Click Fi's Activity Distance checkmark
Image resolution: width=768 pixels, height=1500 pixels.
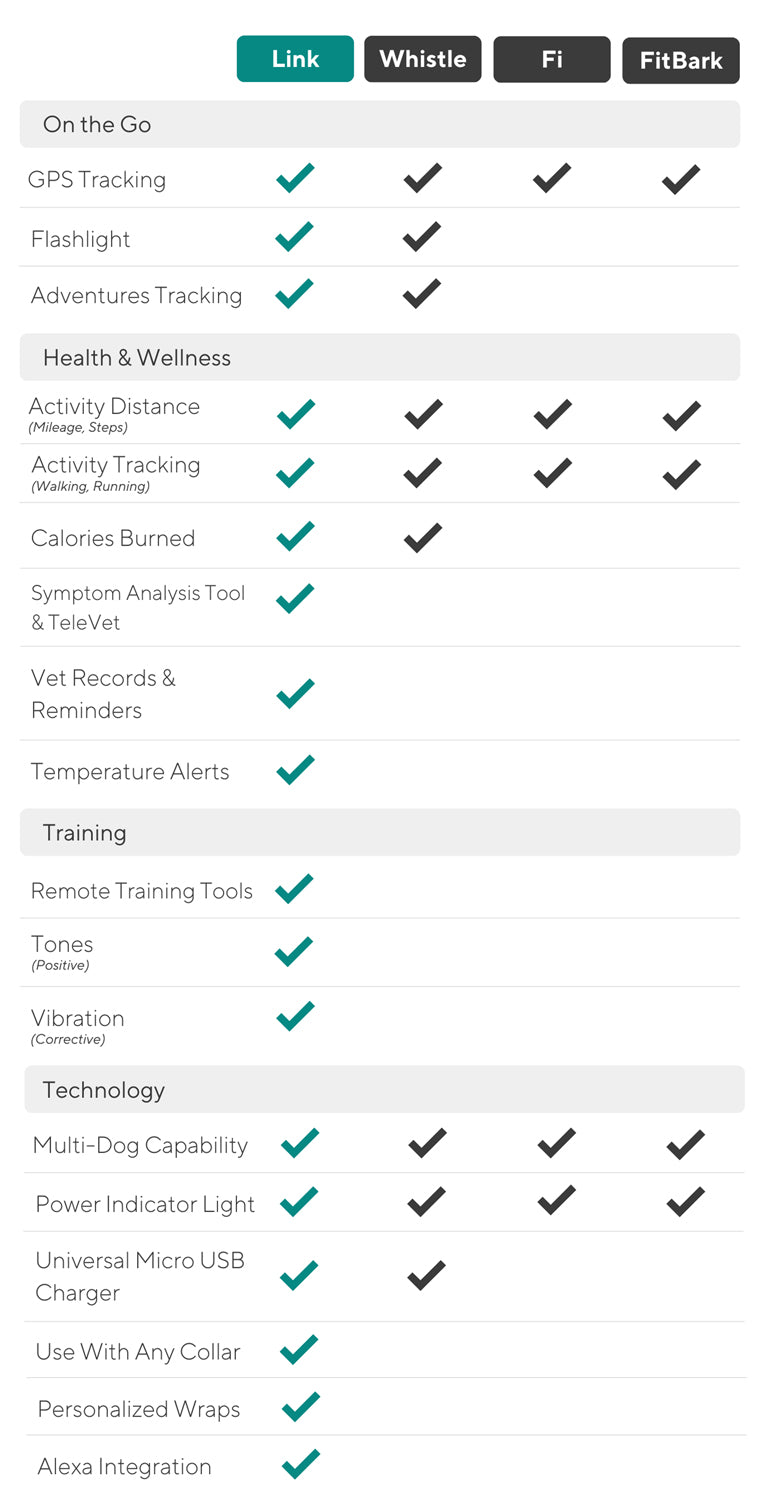tap(552, 413)
